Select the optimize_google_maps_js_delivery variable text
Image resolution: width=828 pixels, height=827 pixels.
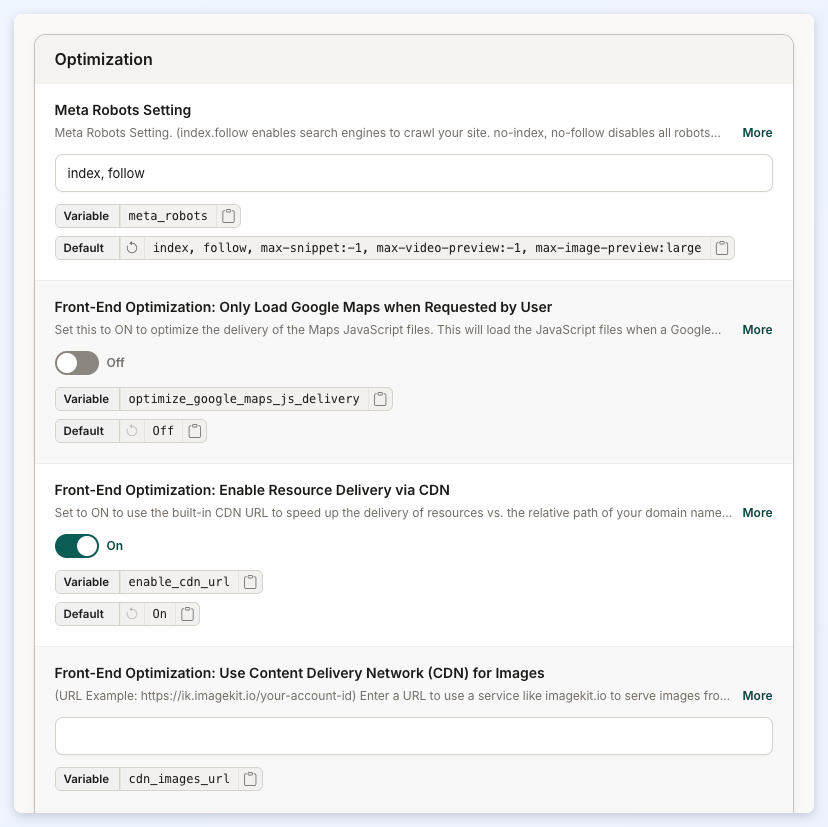pyautogui.click(x=244, y=399)
